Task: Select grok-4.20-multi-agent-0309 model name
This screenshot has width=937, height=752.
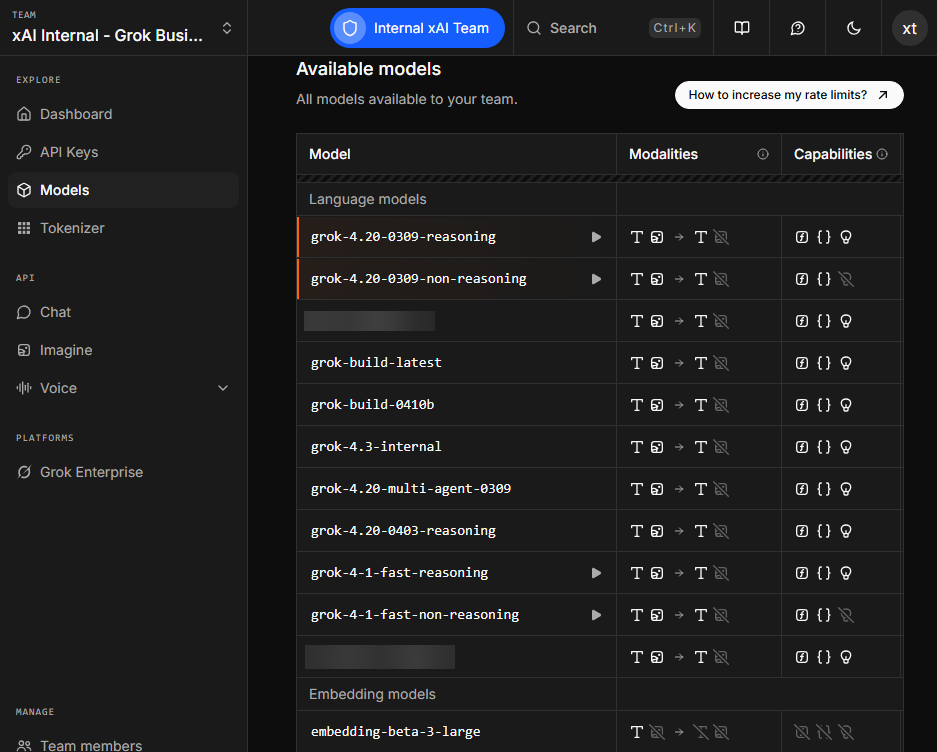Action: point(411,488)
